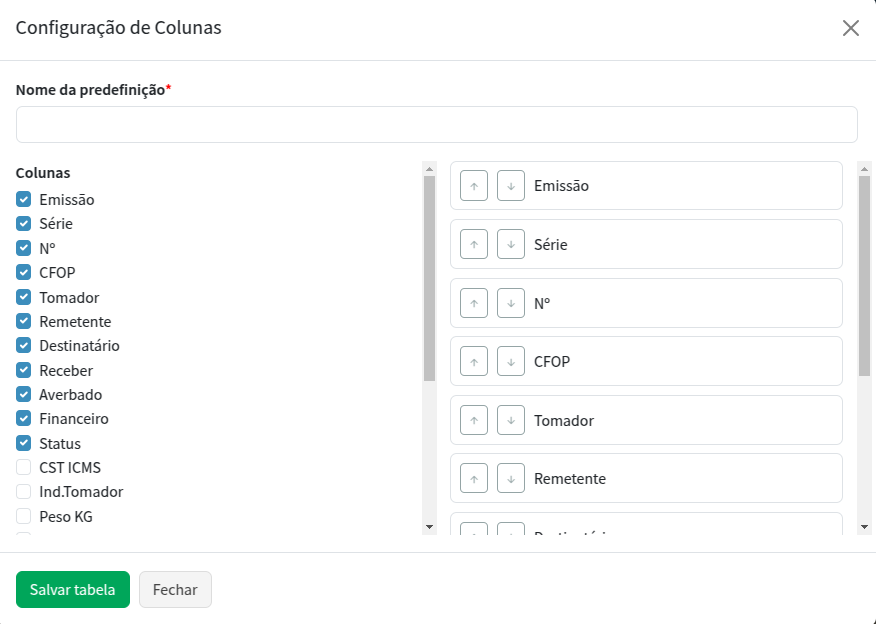Check the Peso KG checkbox
This screenshot has height=624, width=876.
pos(24,517)
